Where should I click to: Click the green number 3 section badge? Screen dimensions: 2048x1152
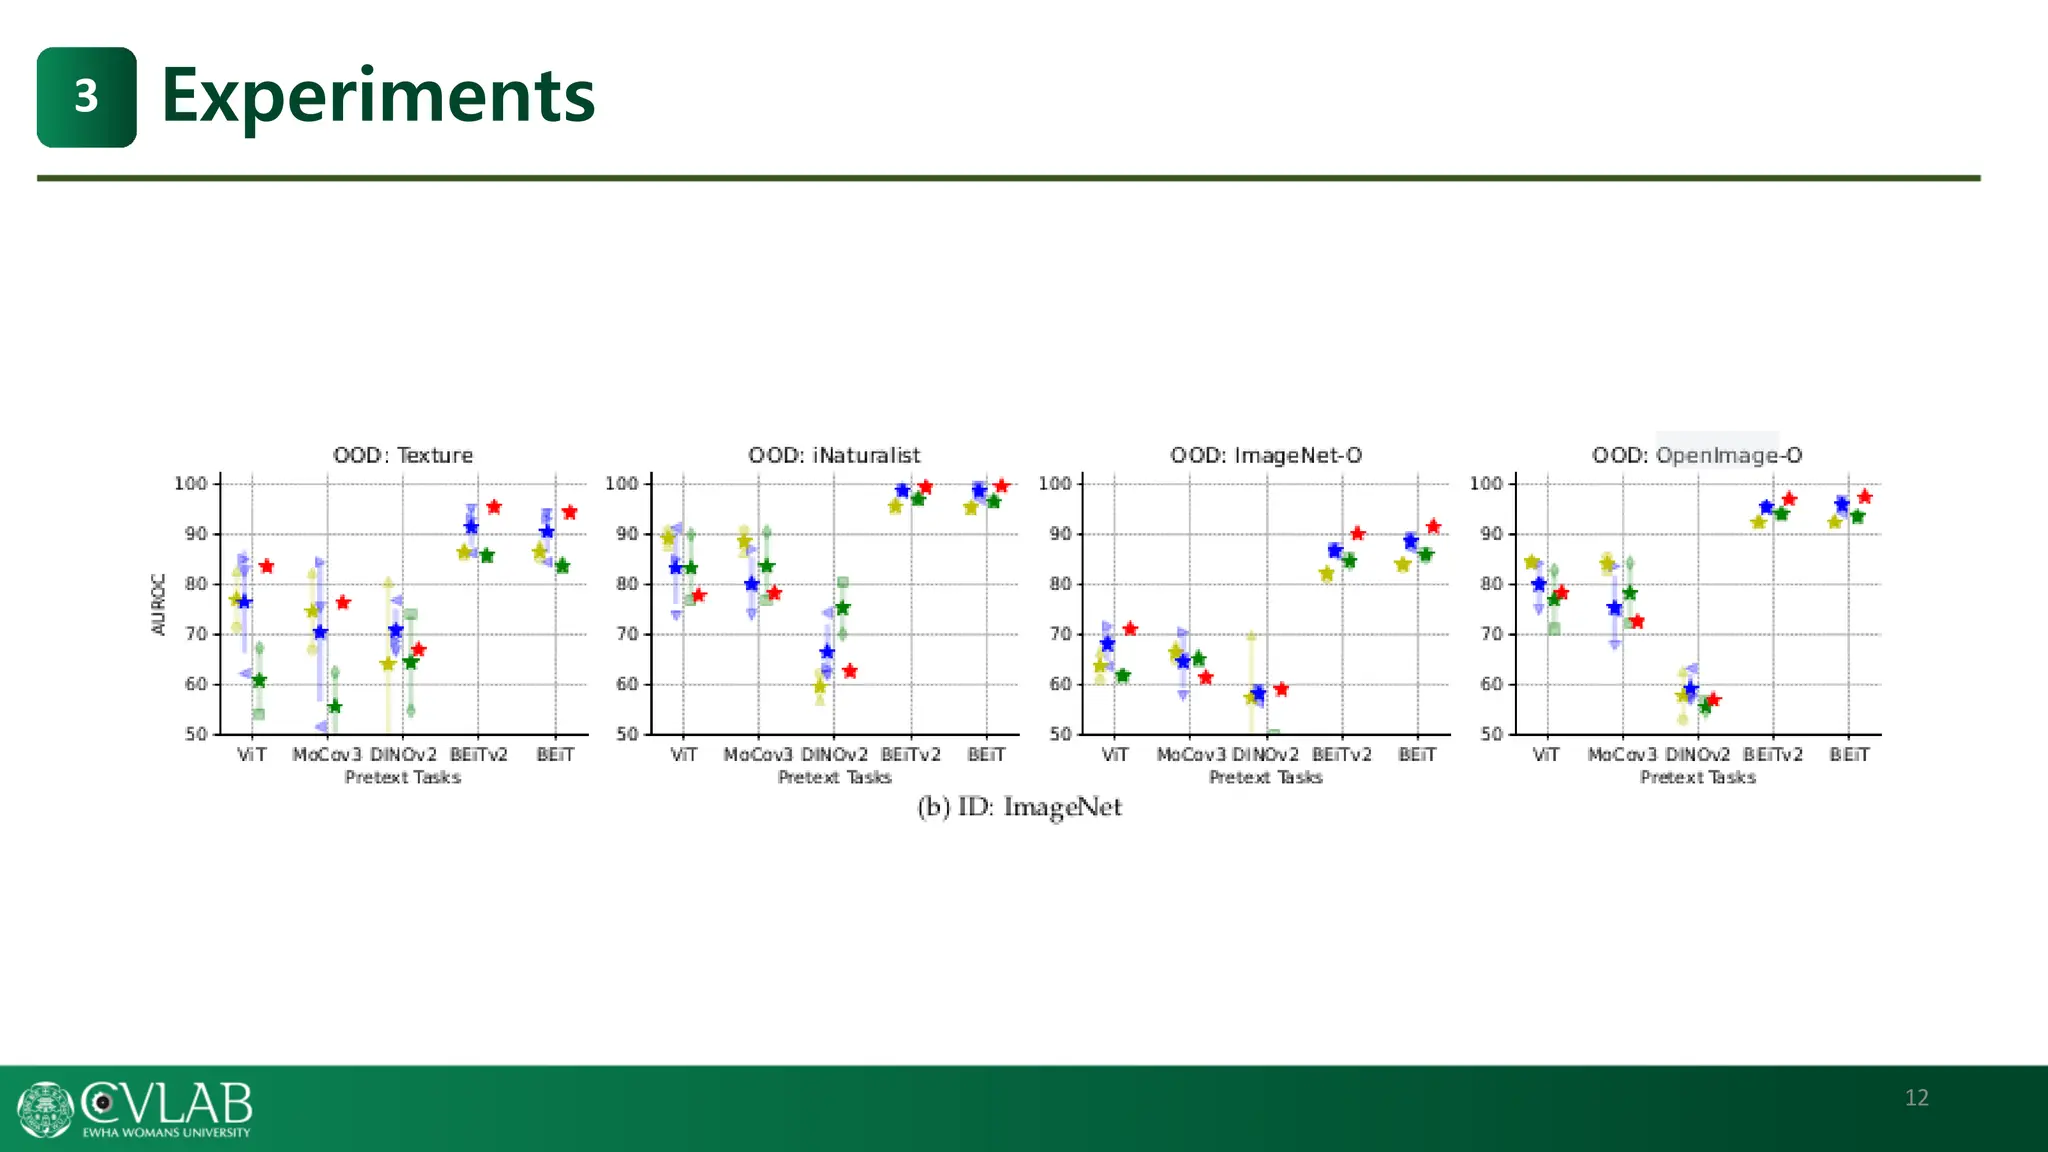point(86,97)
